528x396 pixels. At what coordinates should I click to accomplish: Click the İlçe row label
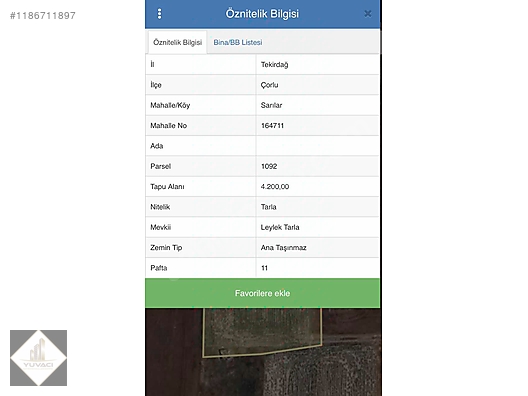[156, 85]
